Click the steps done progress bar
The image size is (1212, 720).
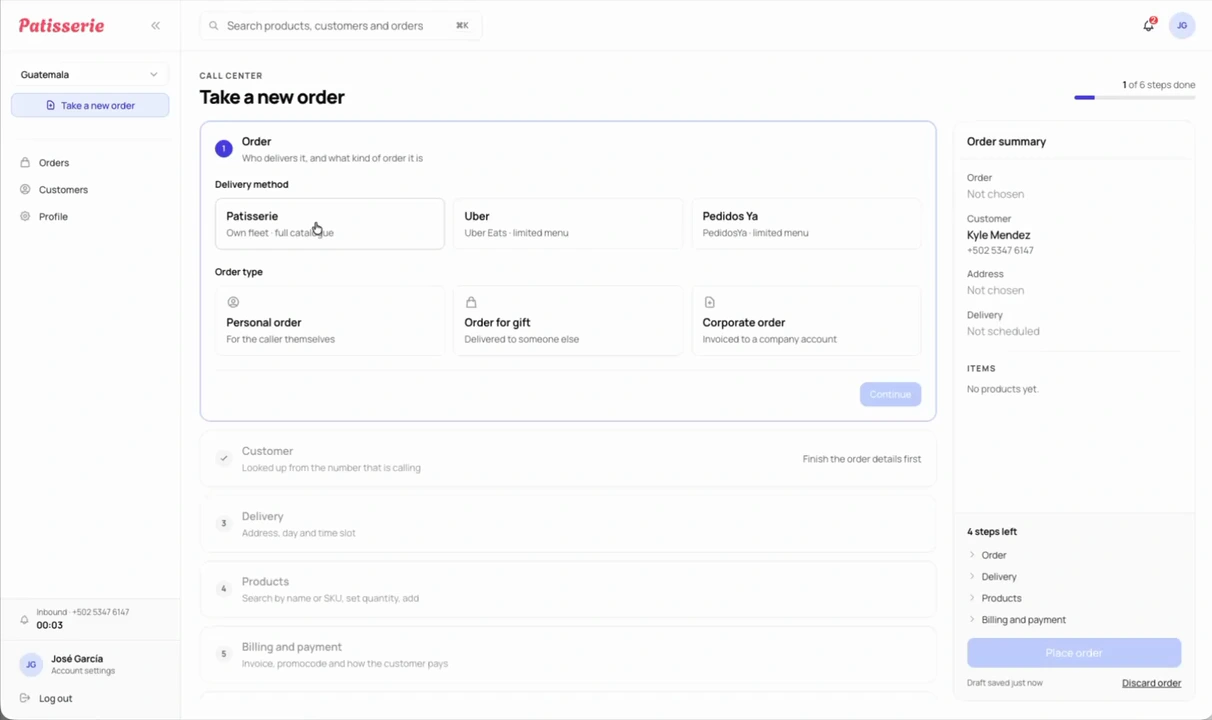pos(1135,98)
